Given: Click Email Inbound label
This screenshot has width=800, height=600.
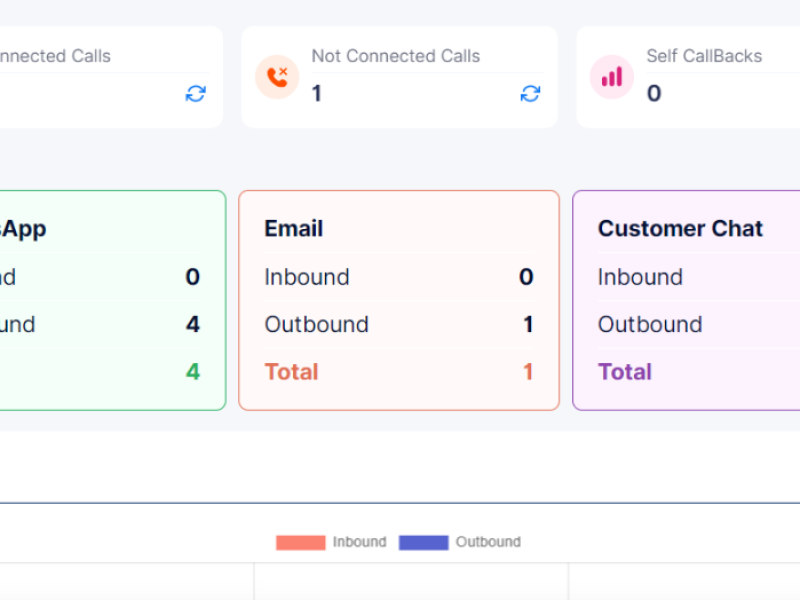Looking at the screenshot, I should point(307,277).
